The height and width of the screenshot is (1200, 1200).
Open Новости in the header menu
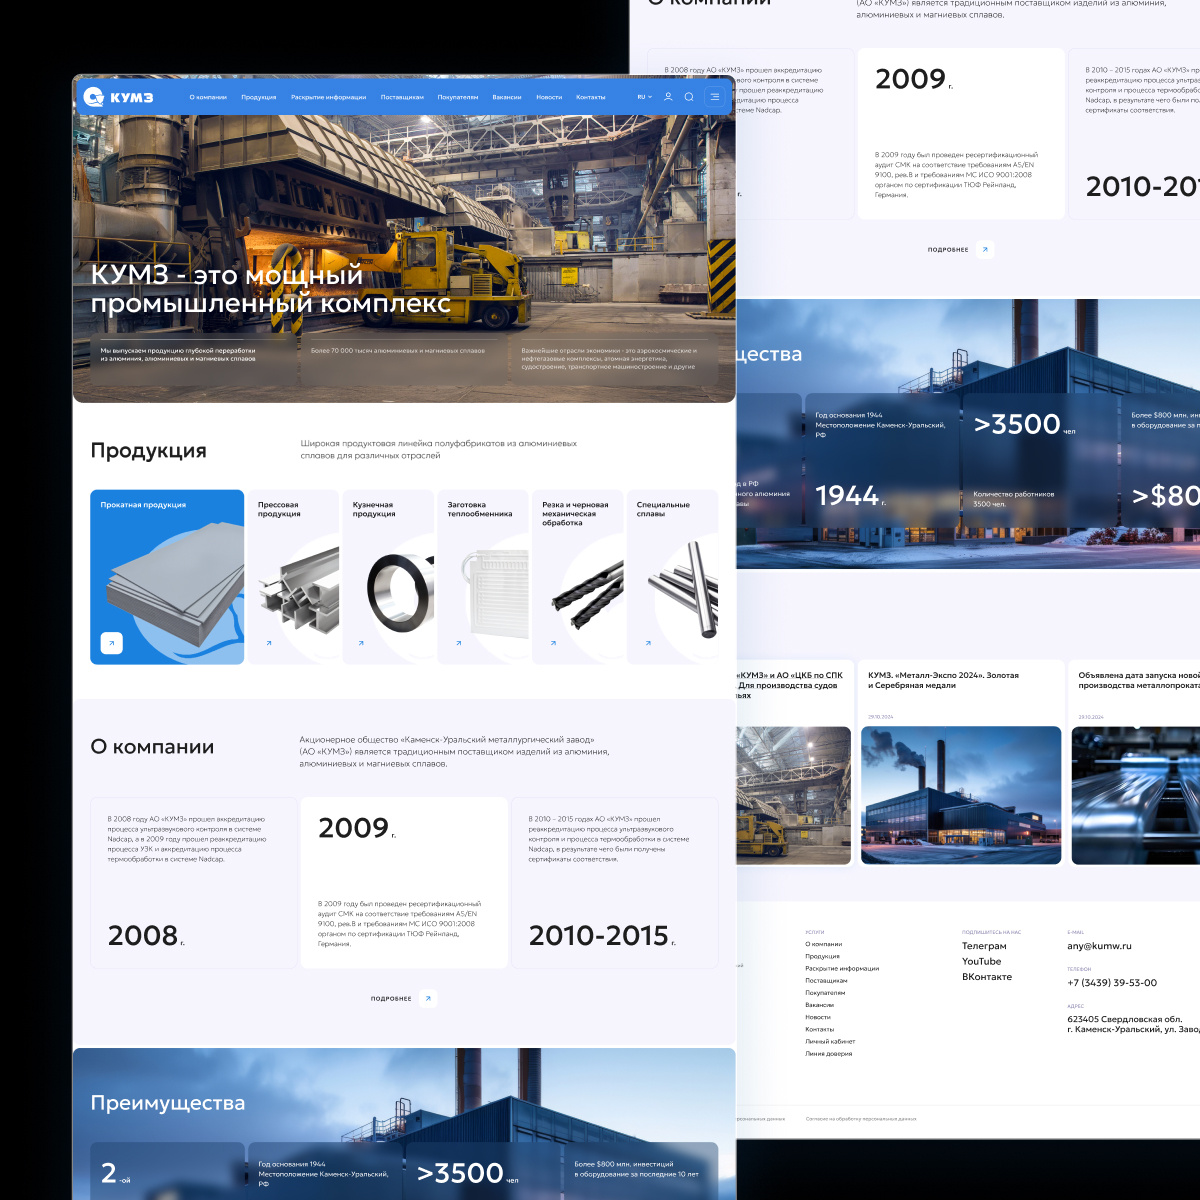coord(549,97)
